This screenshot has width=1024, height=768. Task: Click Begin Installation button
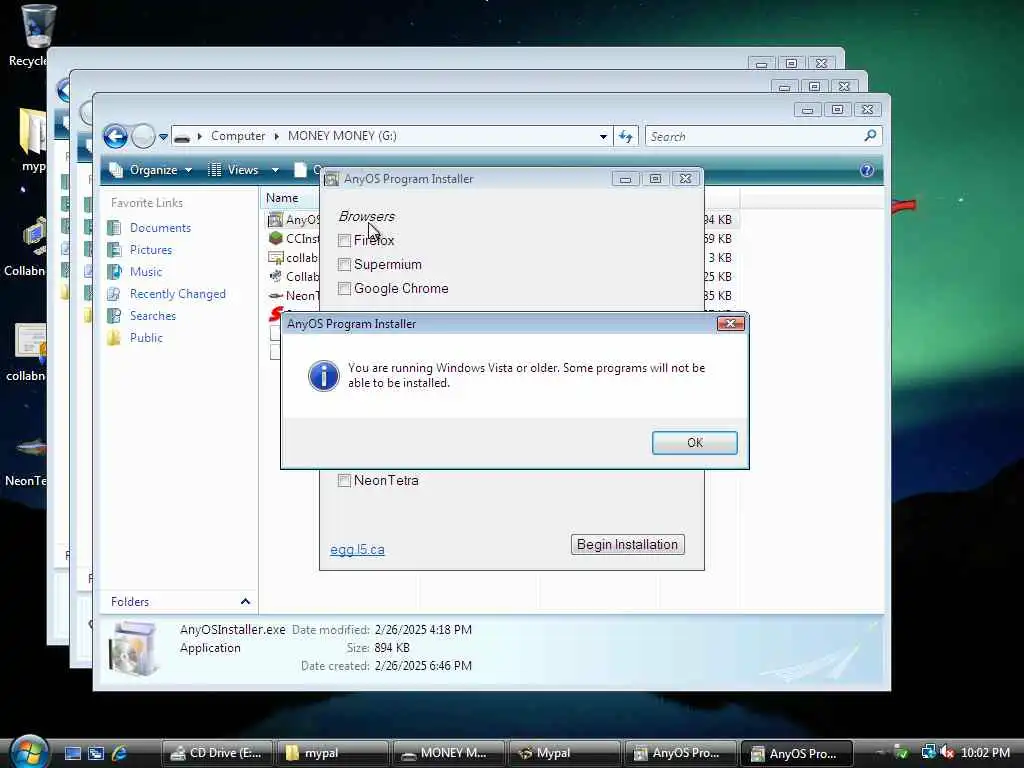tap(628, 544)
